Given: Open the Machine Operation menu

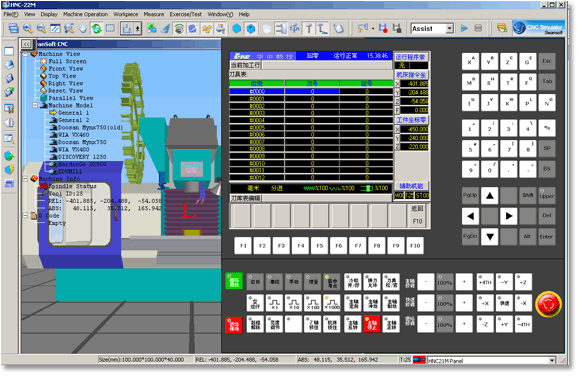Looking at the screenshot, I should click(x=85, y=14).
